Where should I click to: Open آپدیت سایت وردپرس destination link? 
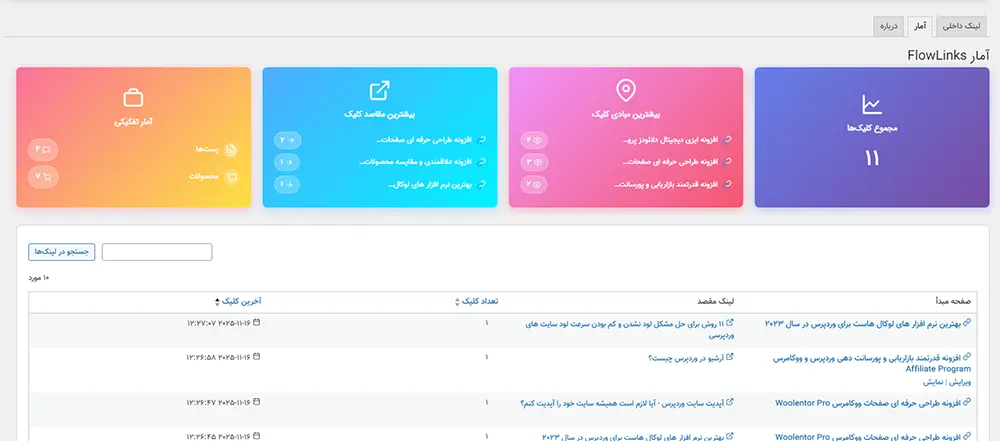coord(623,403)
